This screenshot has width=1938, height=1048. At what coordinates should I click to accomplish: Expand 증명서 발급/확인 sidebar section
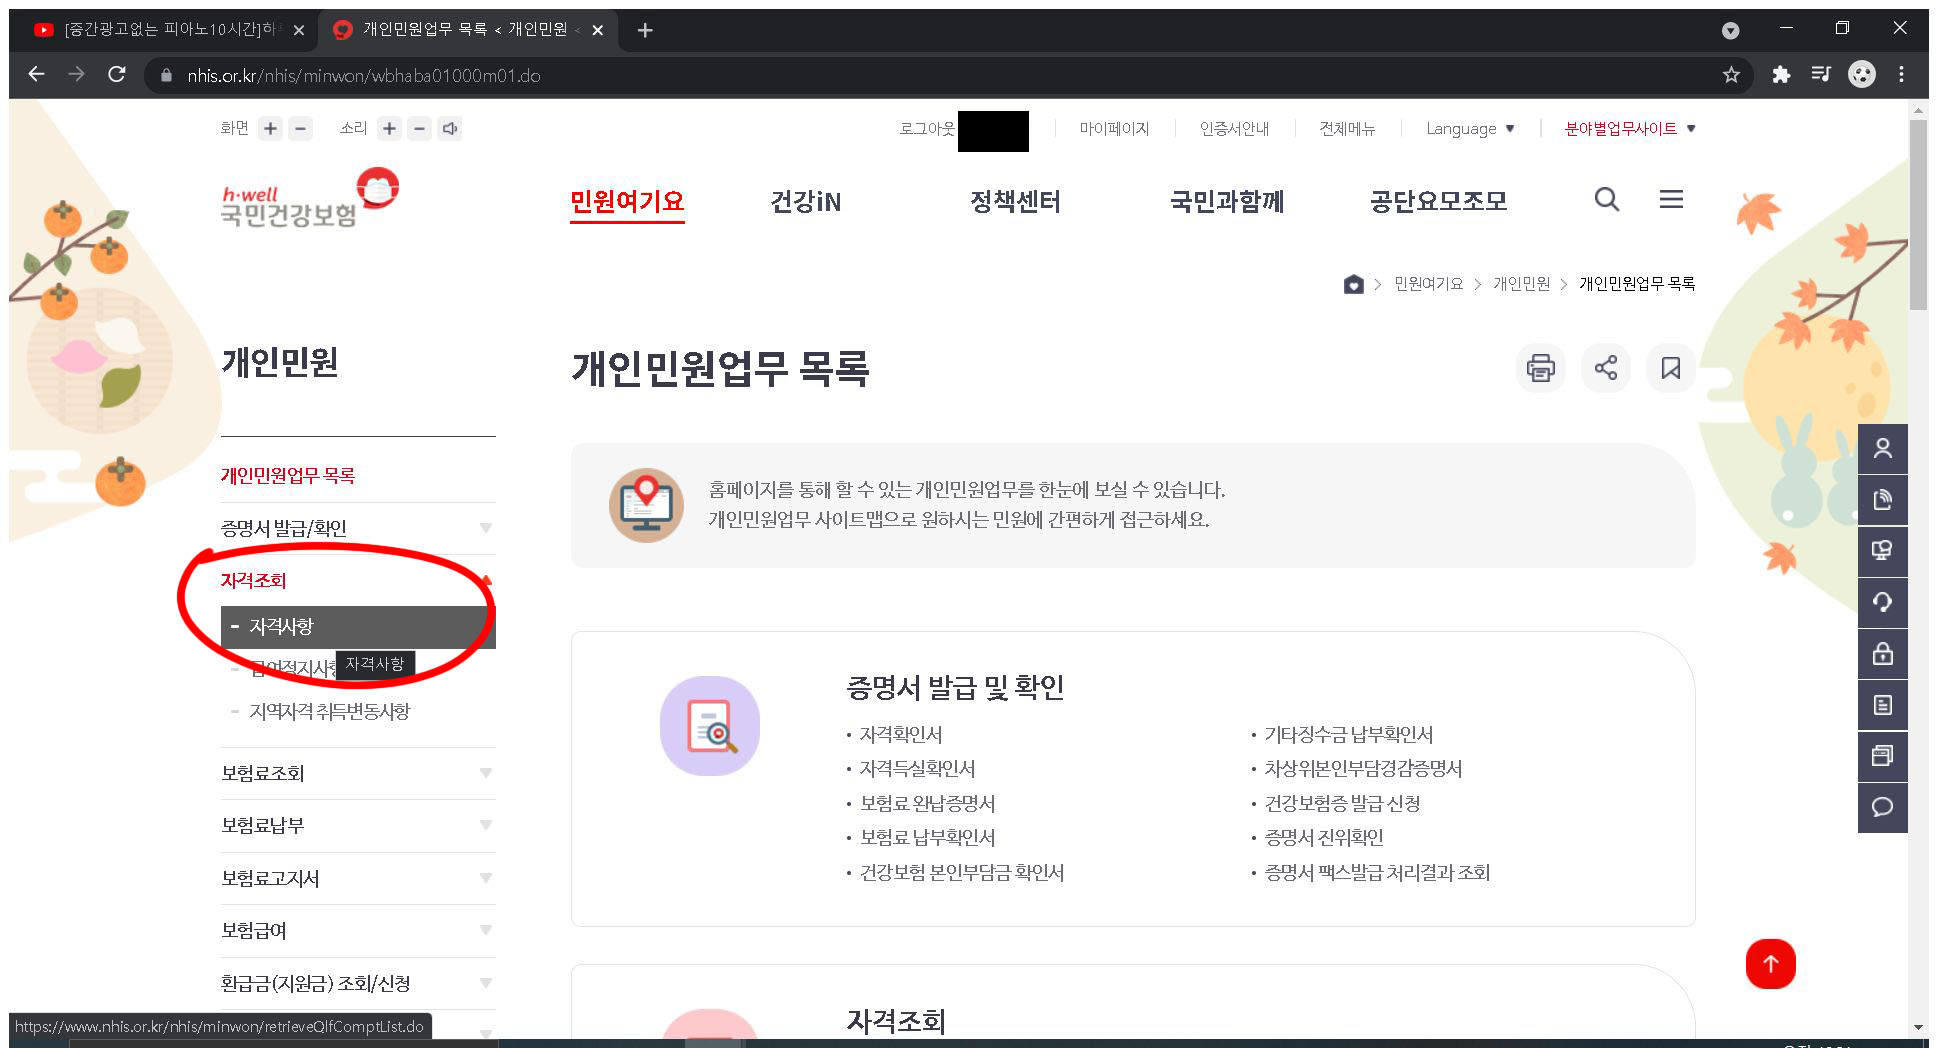tap(358, 528)
